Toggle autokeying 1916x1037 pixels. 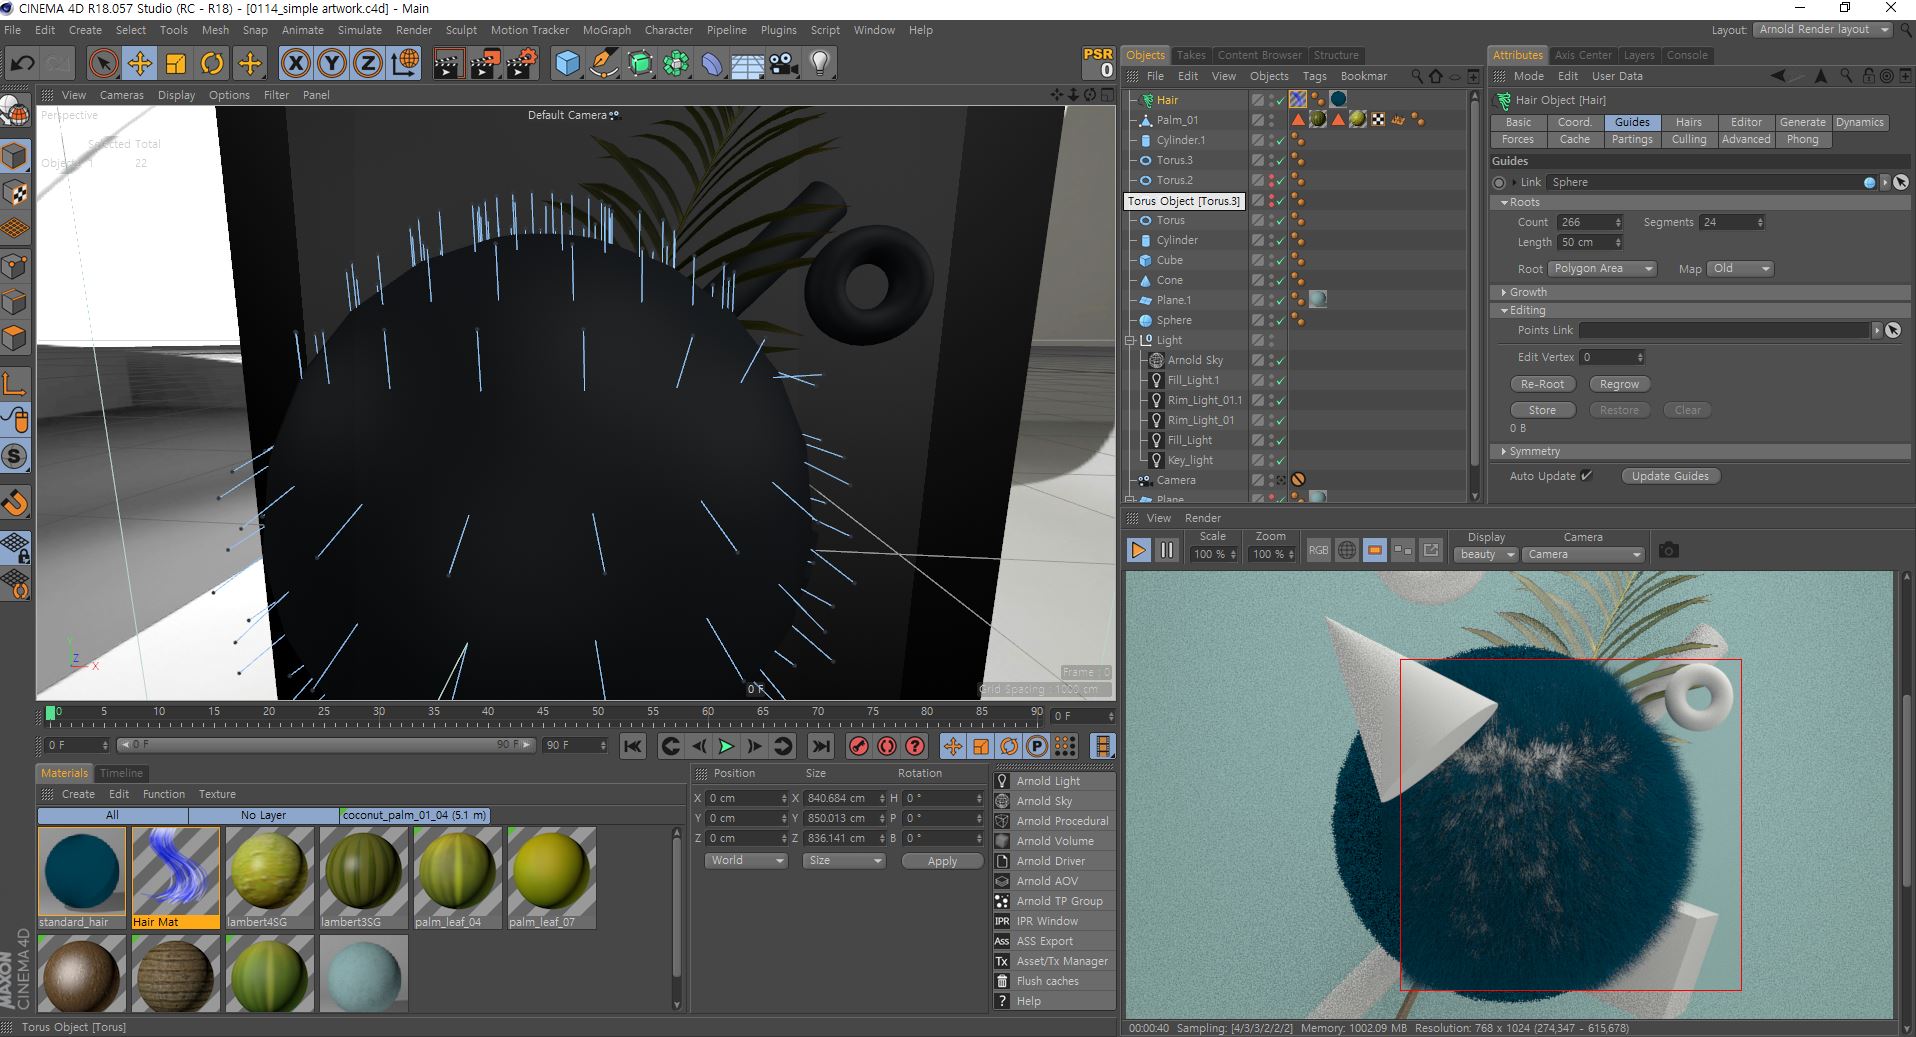pos(886,746)
